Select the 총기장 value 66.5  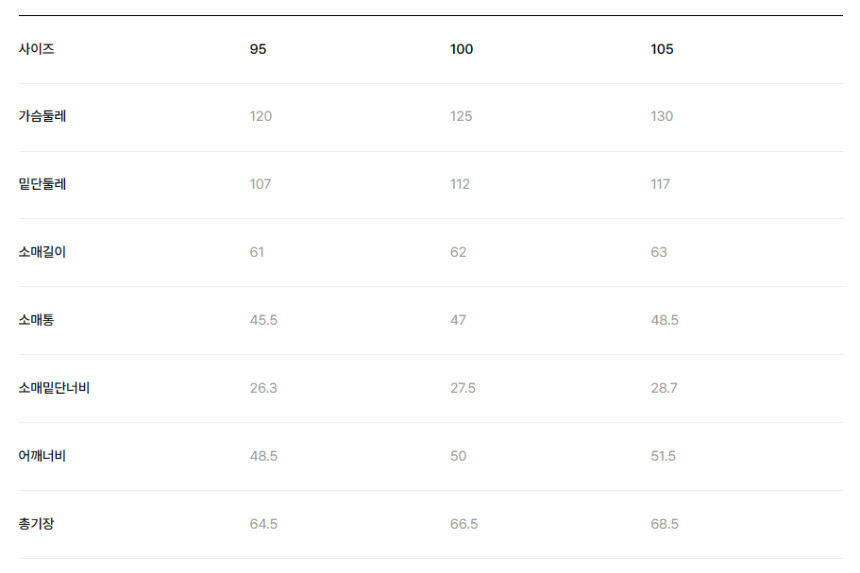click(464, 524)
